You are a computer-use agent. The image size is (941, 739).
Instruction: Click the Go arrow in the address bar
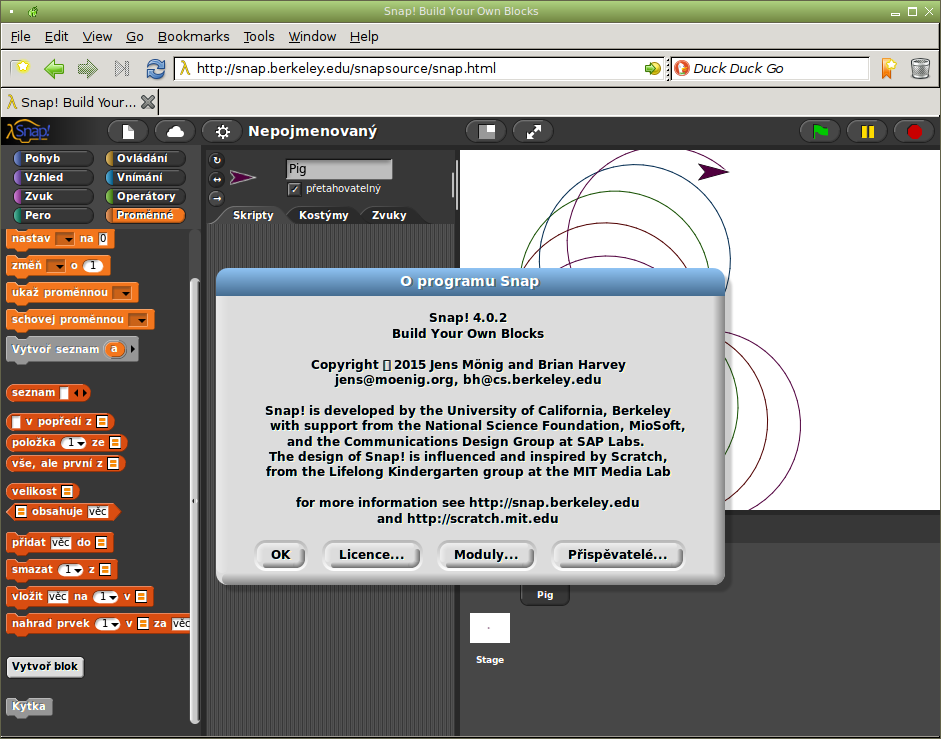click(x=652, y=68)
